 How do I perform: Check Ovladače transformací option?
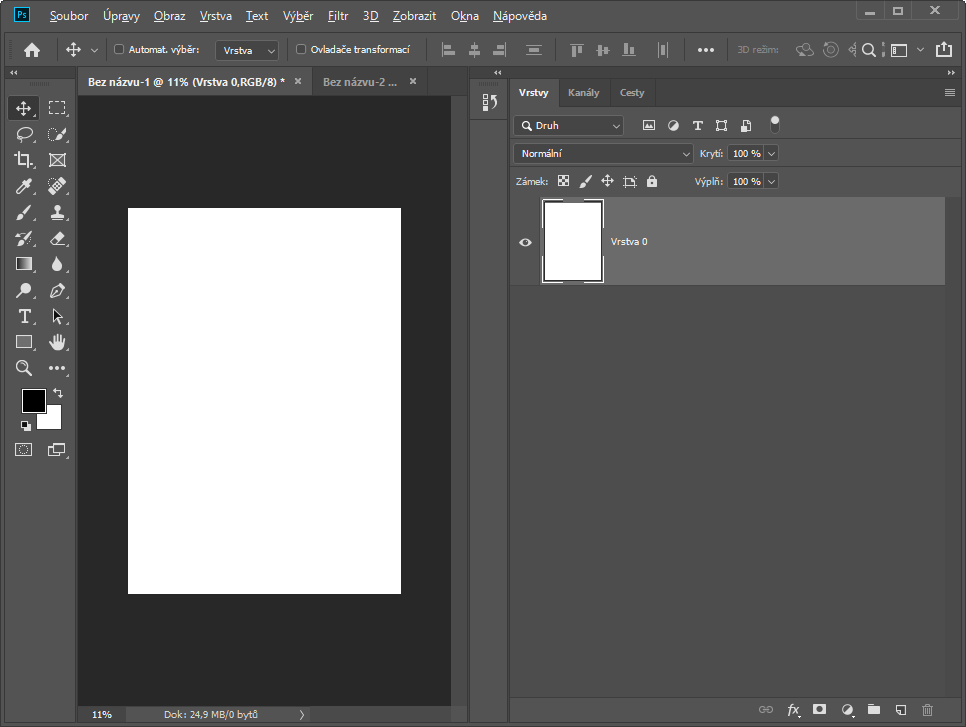(x=301, y=49)
